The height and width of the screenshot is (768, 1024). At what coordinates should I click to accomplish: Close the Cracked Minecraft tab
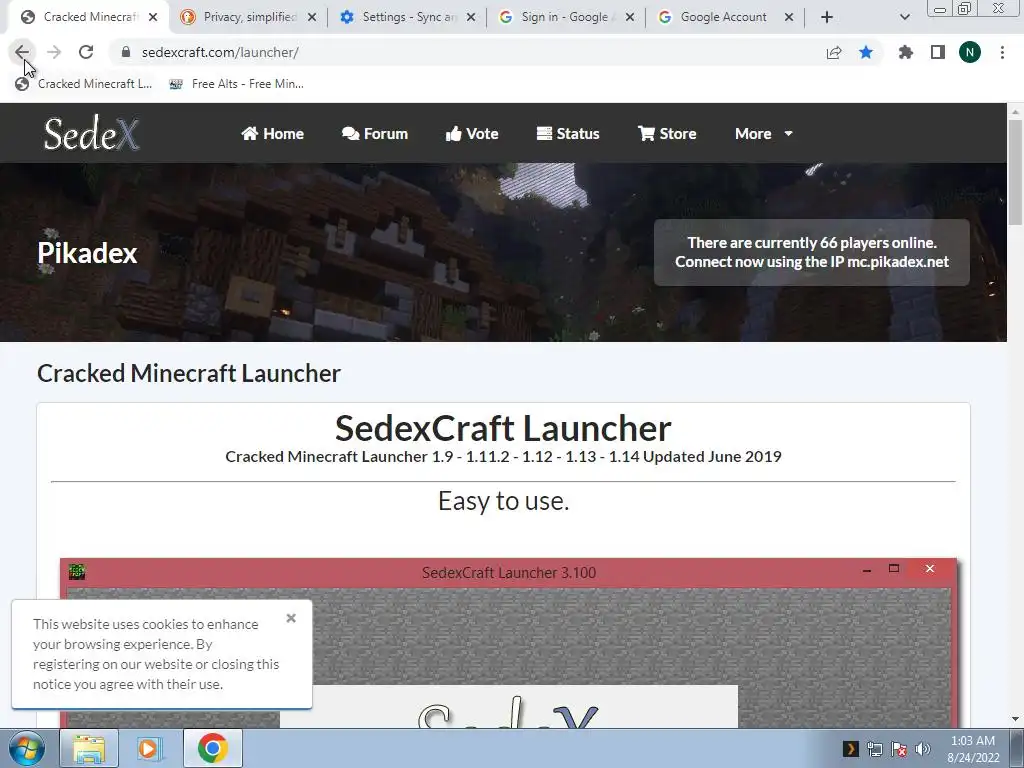(153, 17)
